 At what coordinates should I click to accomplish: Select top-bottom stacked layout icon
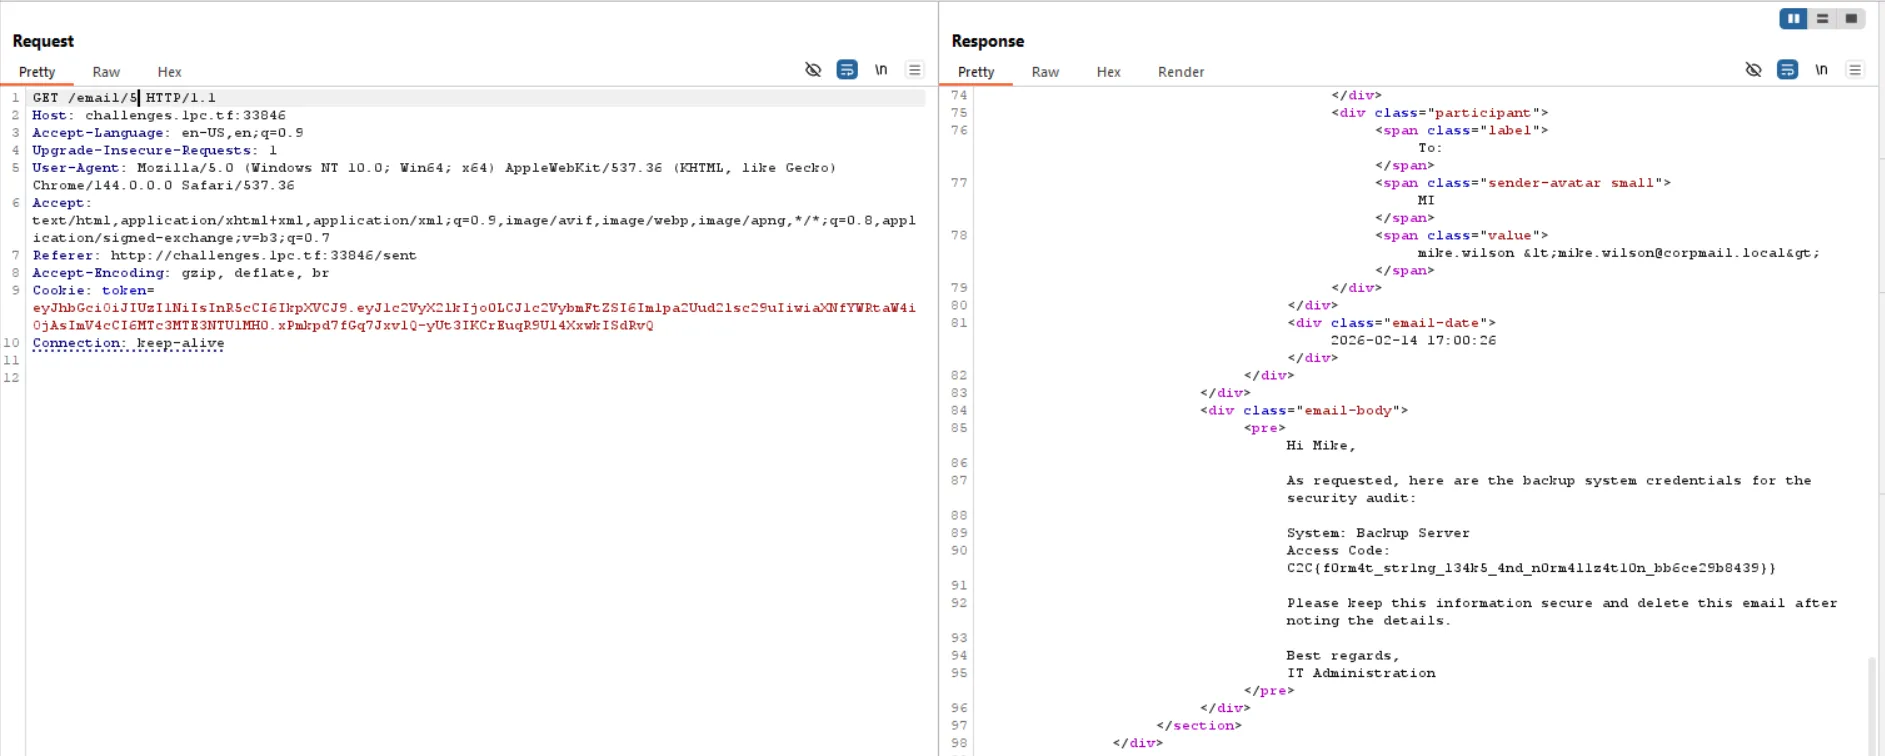(x=1822, y=19)
